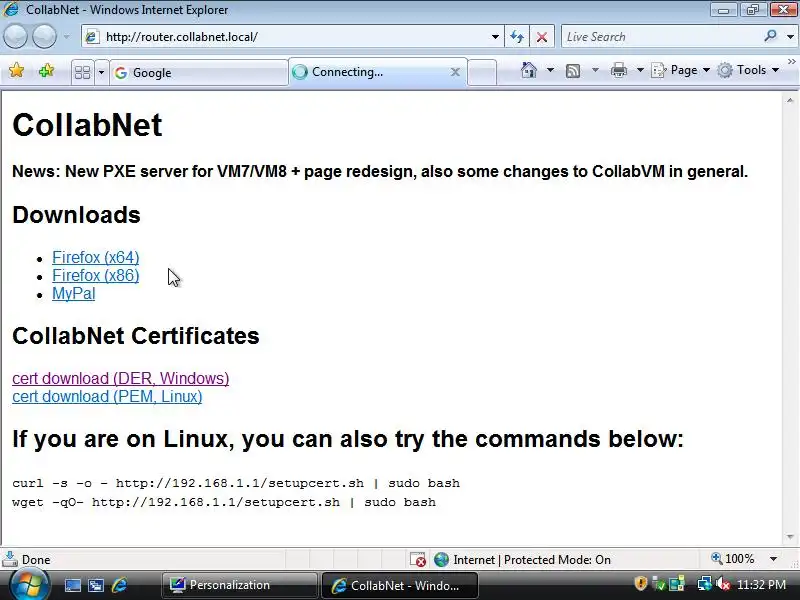Click the muted volume speaker tray icon
800x600 pixels.
[722, 584]
